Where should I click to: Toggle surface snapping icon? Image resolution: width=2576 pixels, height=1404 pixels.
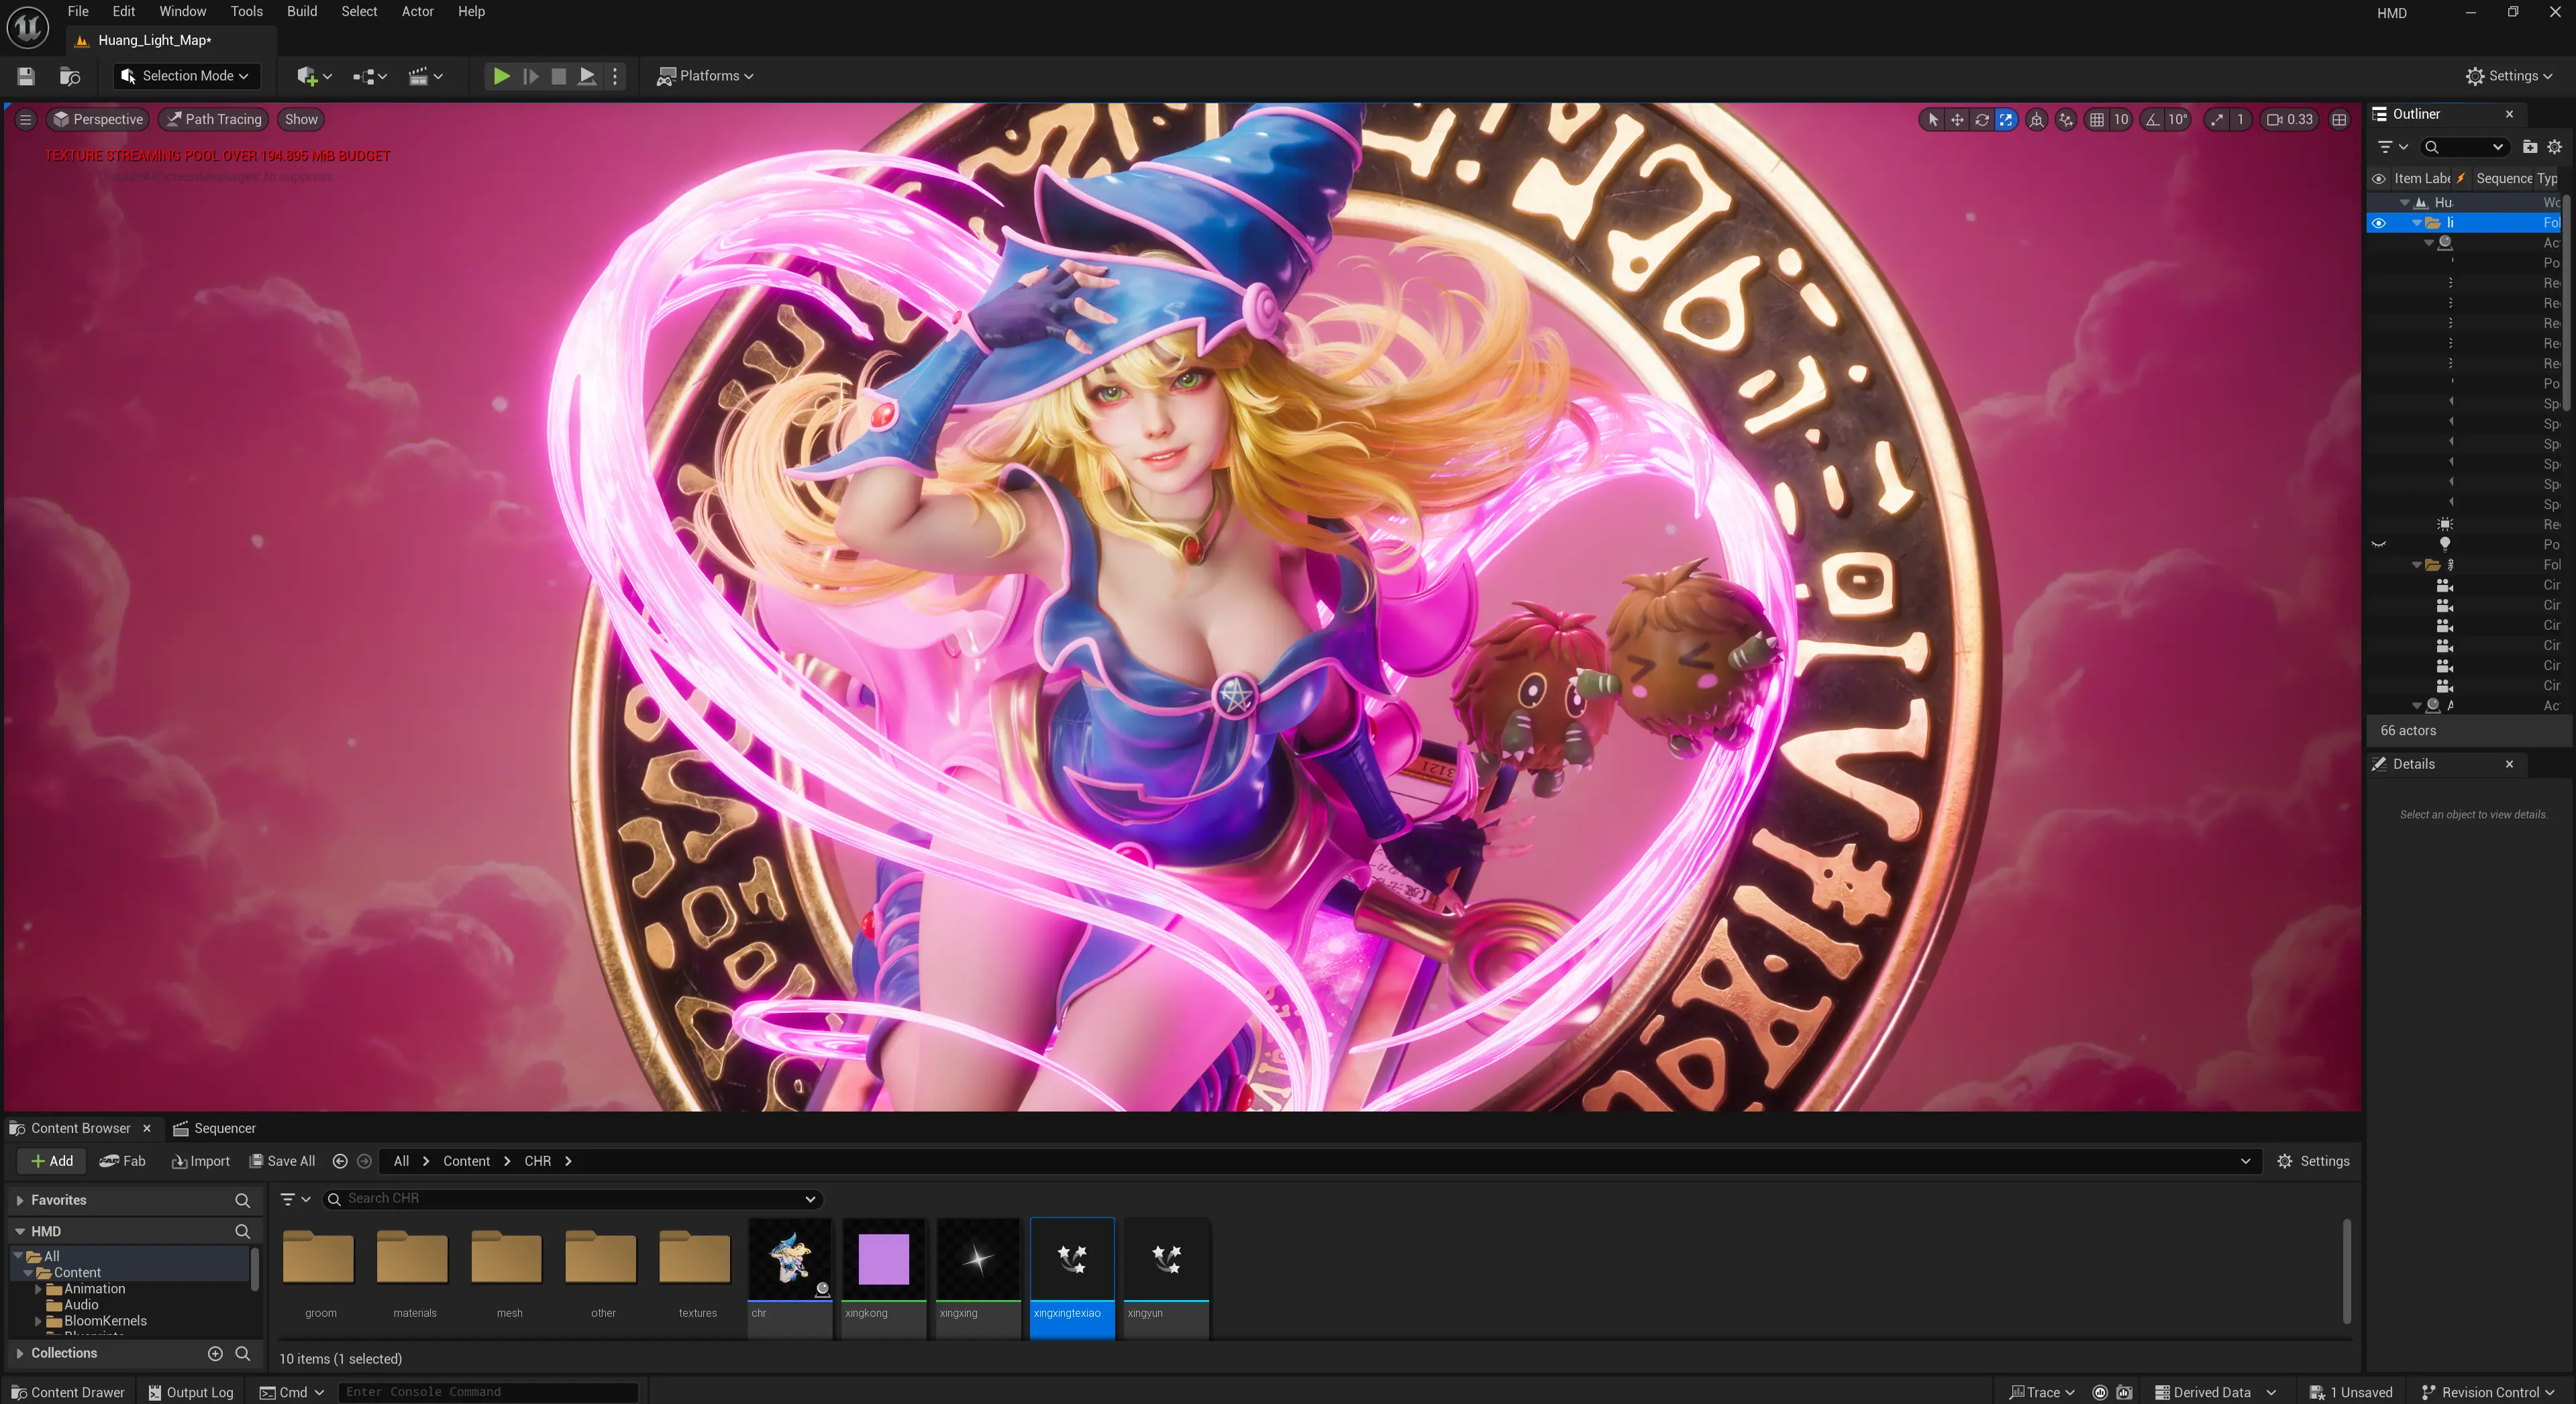coord(2066,119)
